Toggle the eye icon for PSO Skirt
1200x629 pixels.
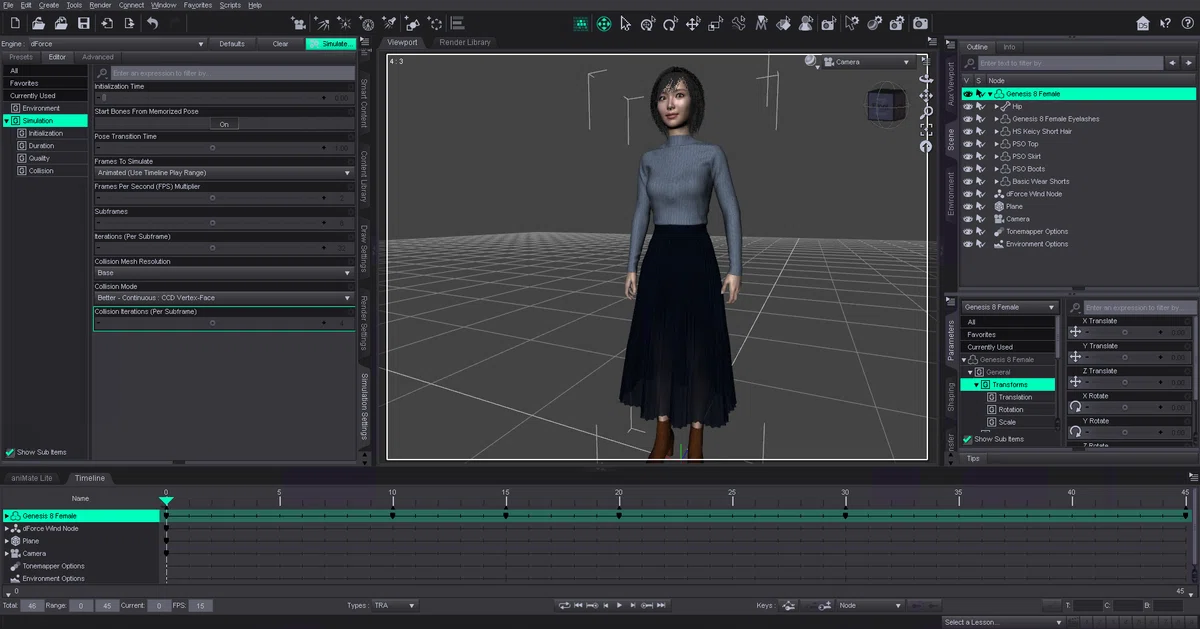pyautogui.click(x=967, y=156)
